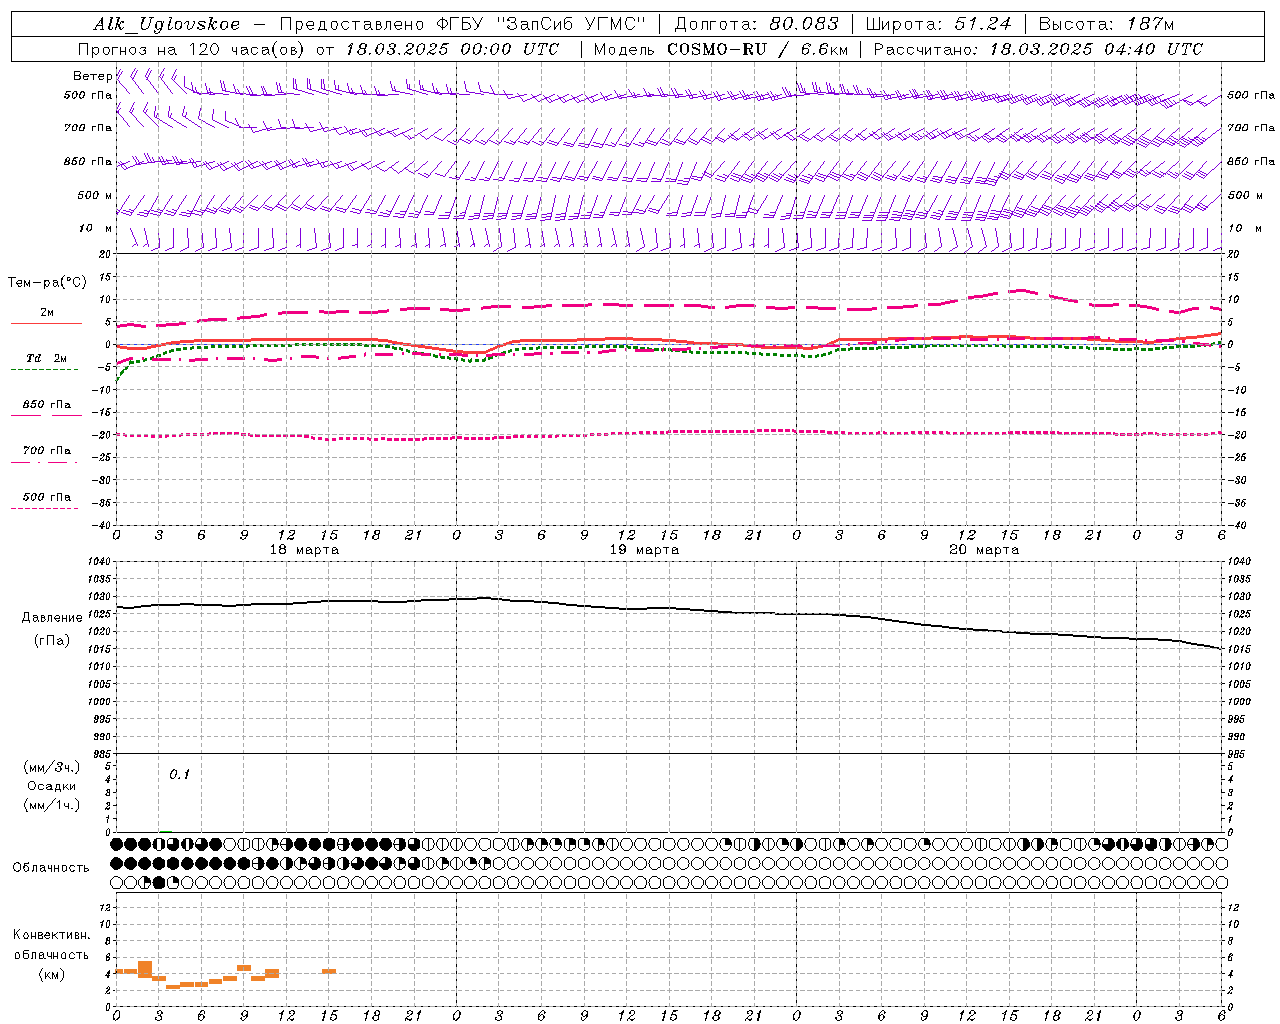Click the 19 марта date label
The height and width of the screenshot is (1024, 1280).
coord(644,550)
